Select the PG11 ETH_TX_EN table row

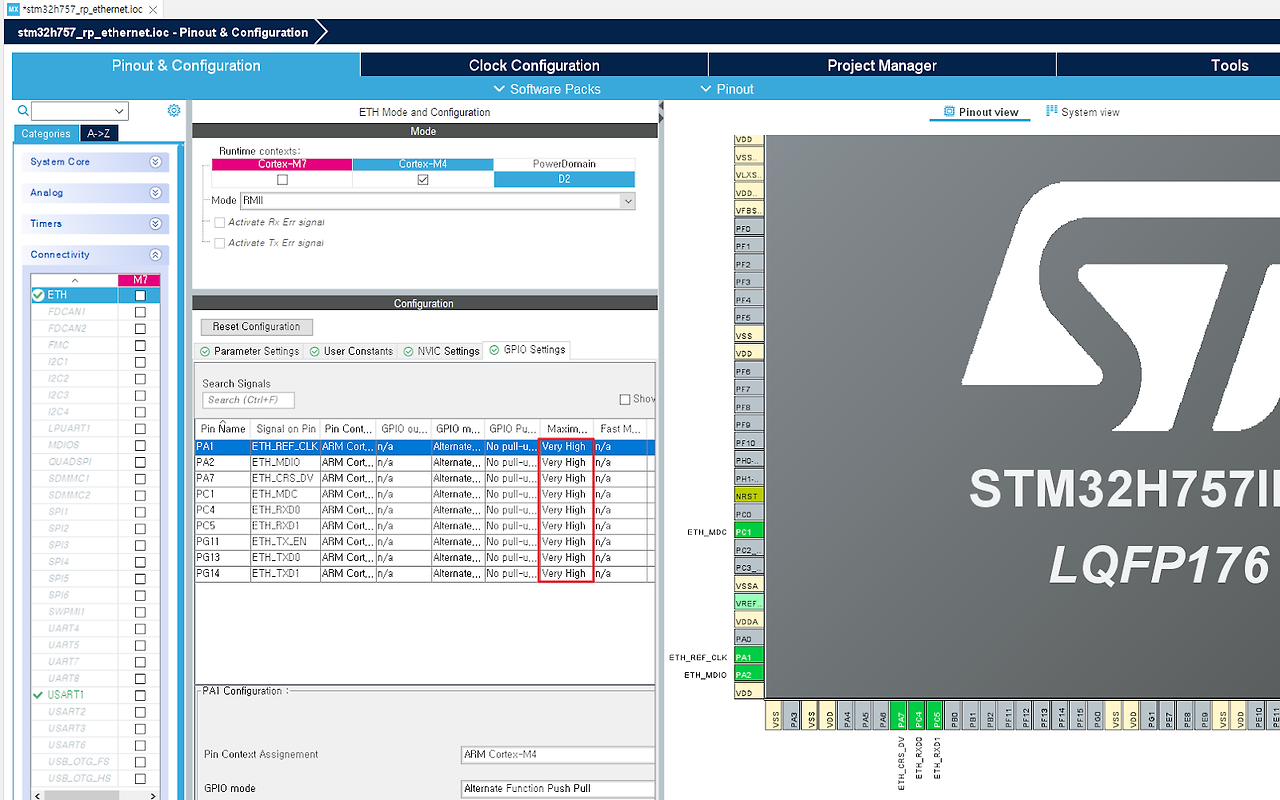click(x=425, y=541)
